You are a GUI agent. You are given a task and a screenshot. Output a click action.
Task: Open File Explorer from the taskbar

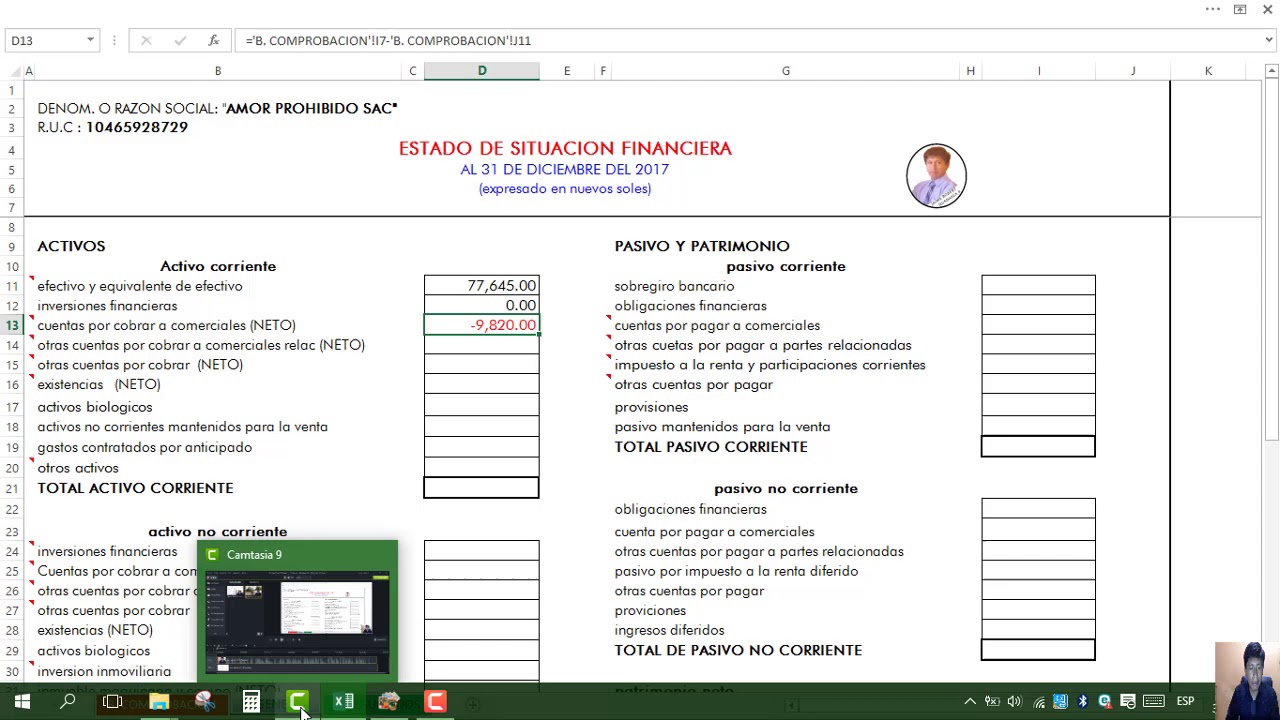pyautogui.click(x=159, y=702)
